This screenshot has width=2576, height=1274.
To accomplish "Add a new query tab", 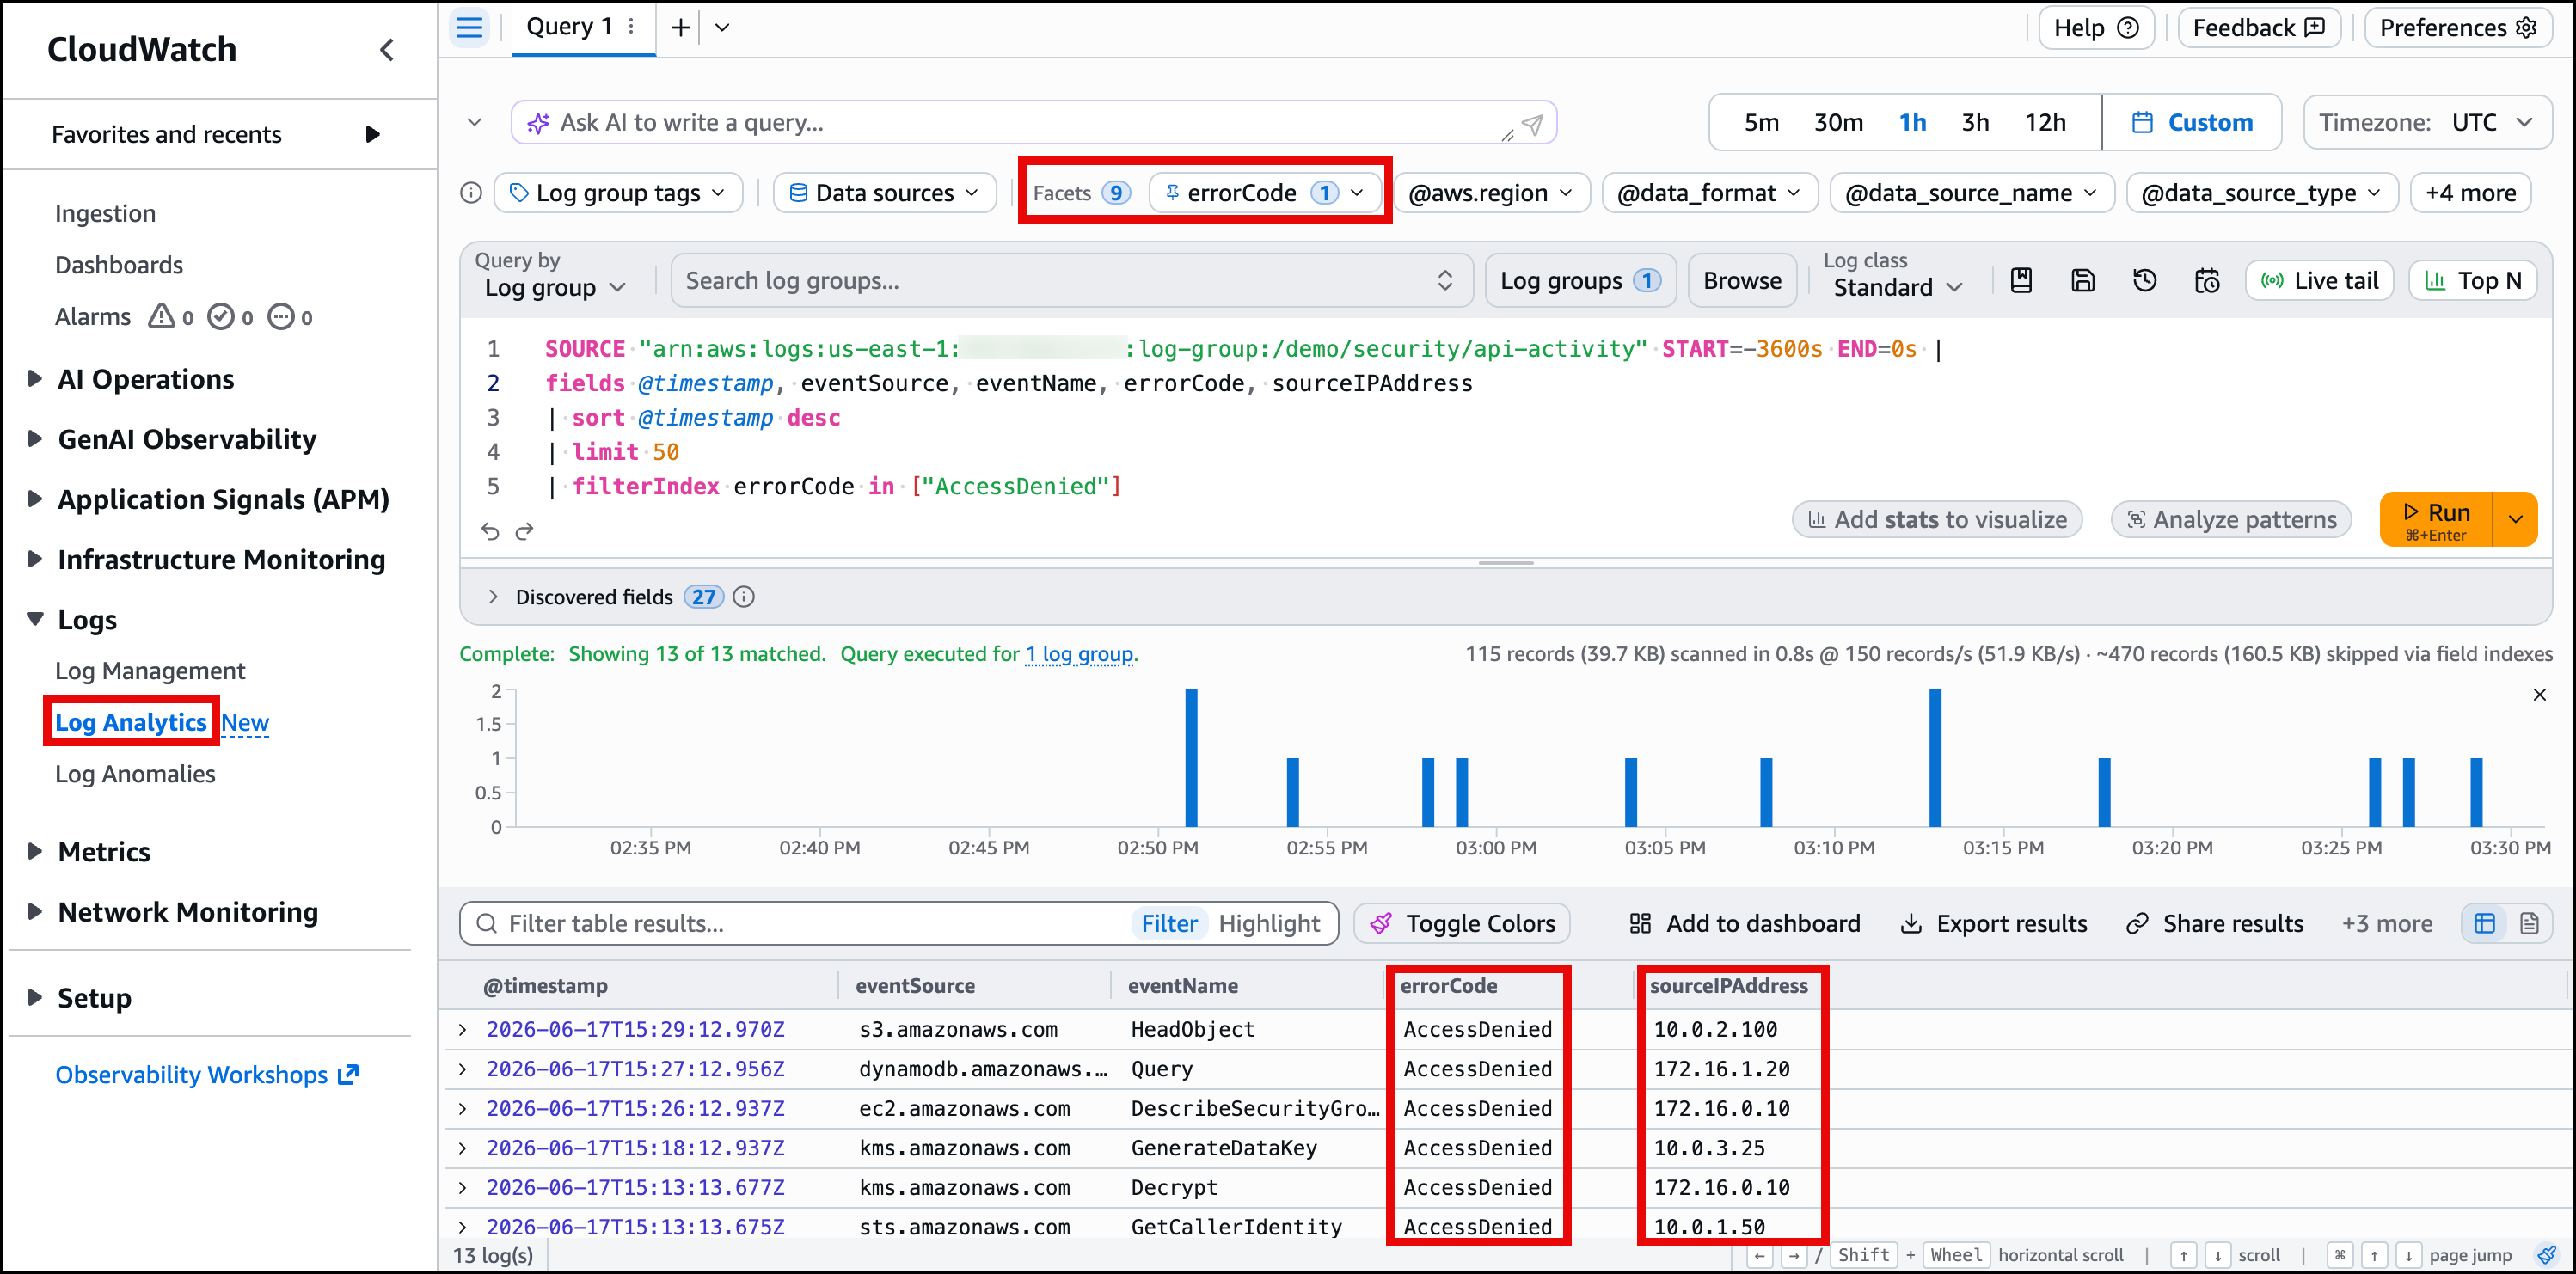I will (x=680, y=28).
